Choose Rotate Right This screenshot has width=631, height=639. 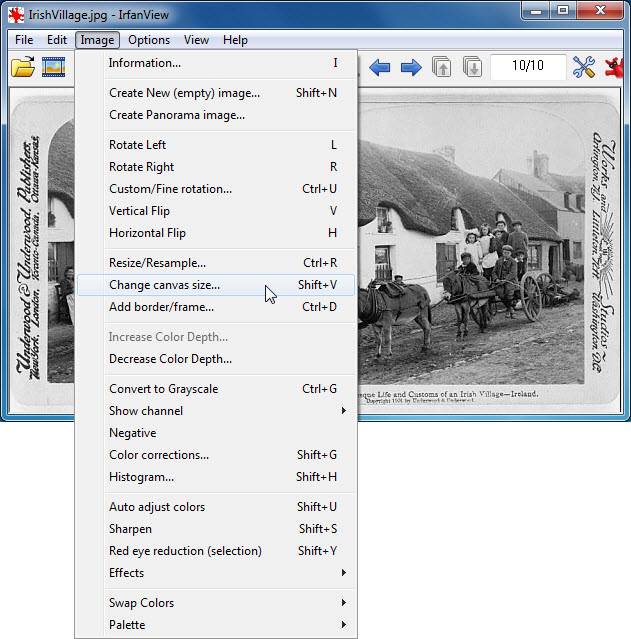(216, 167)
